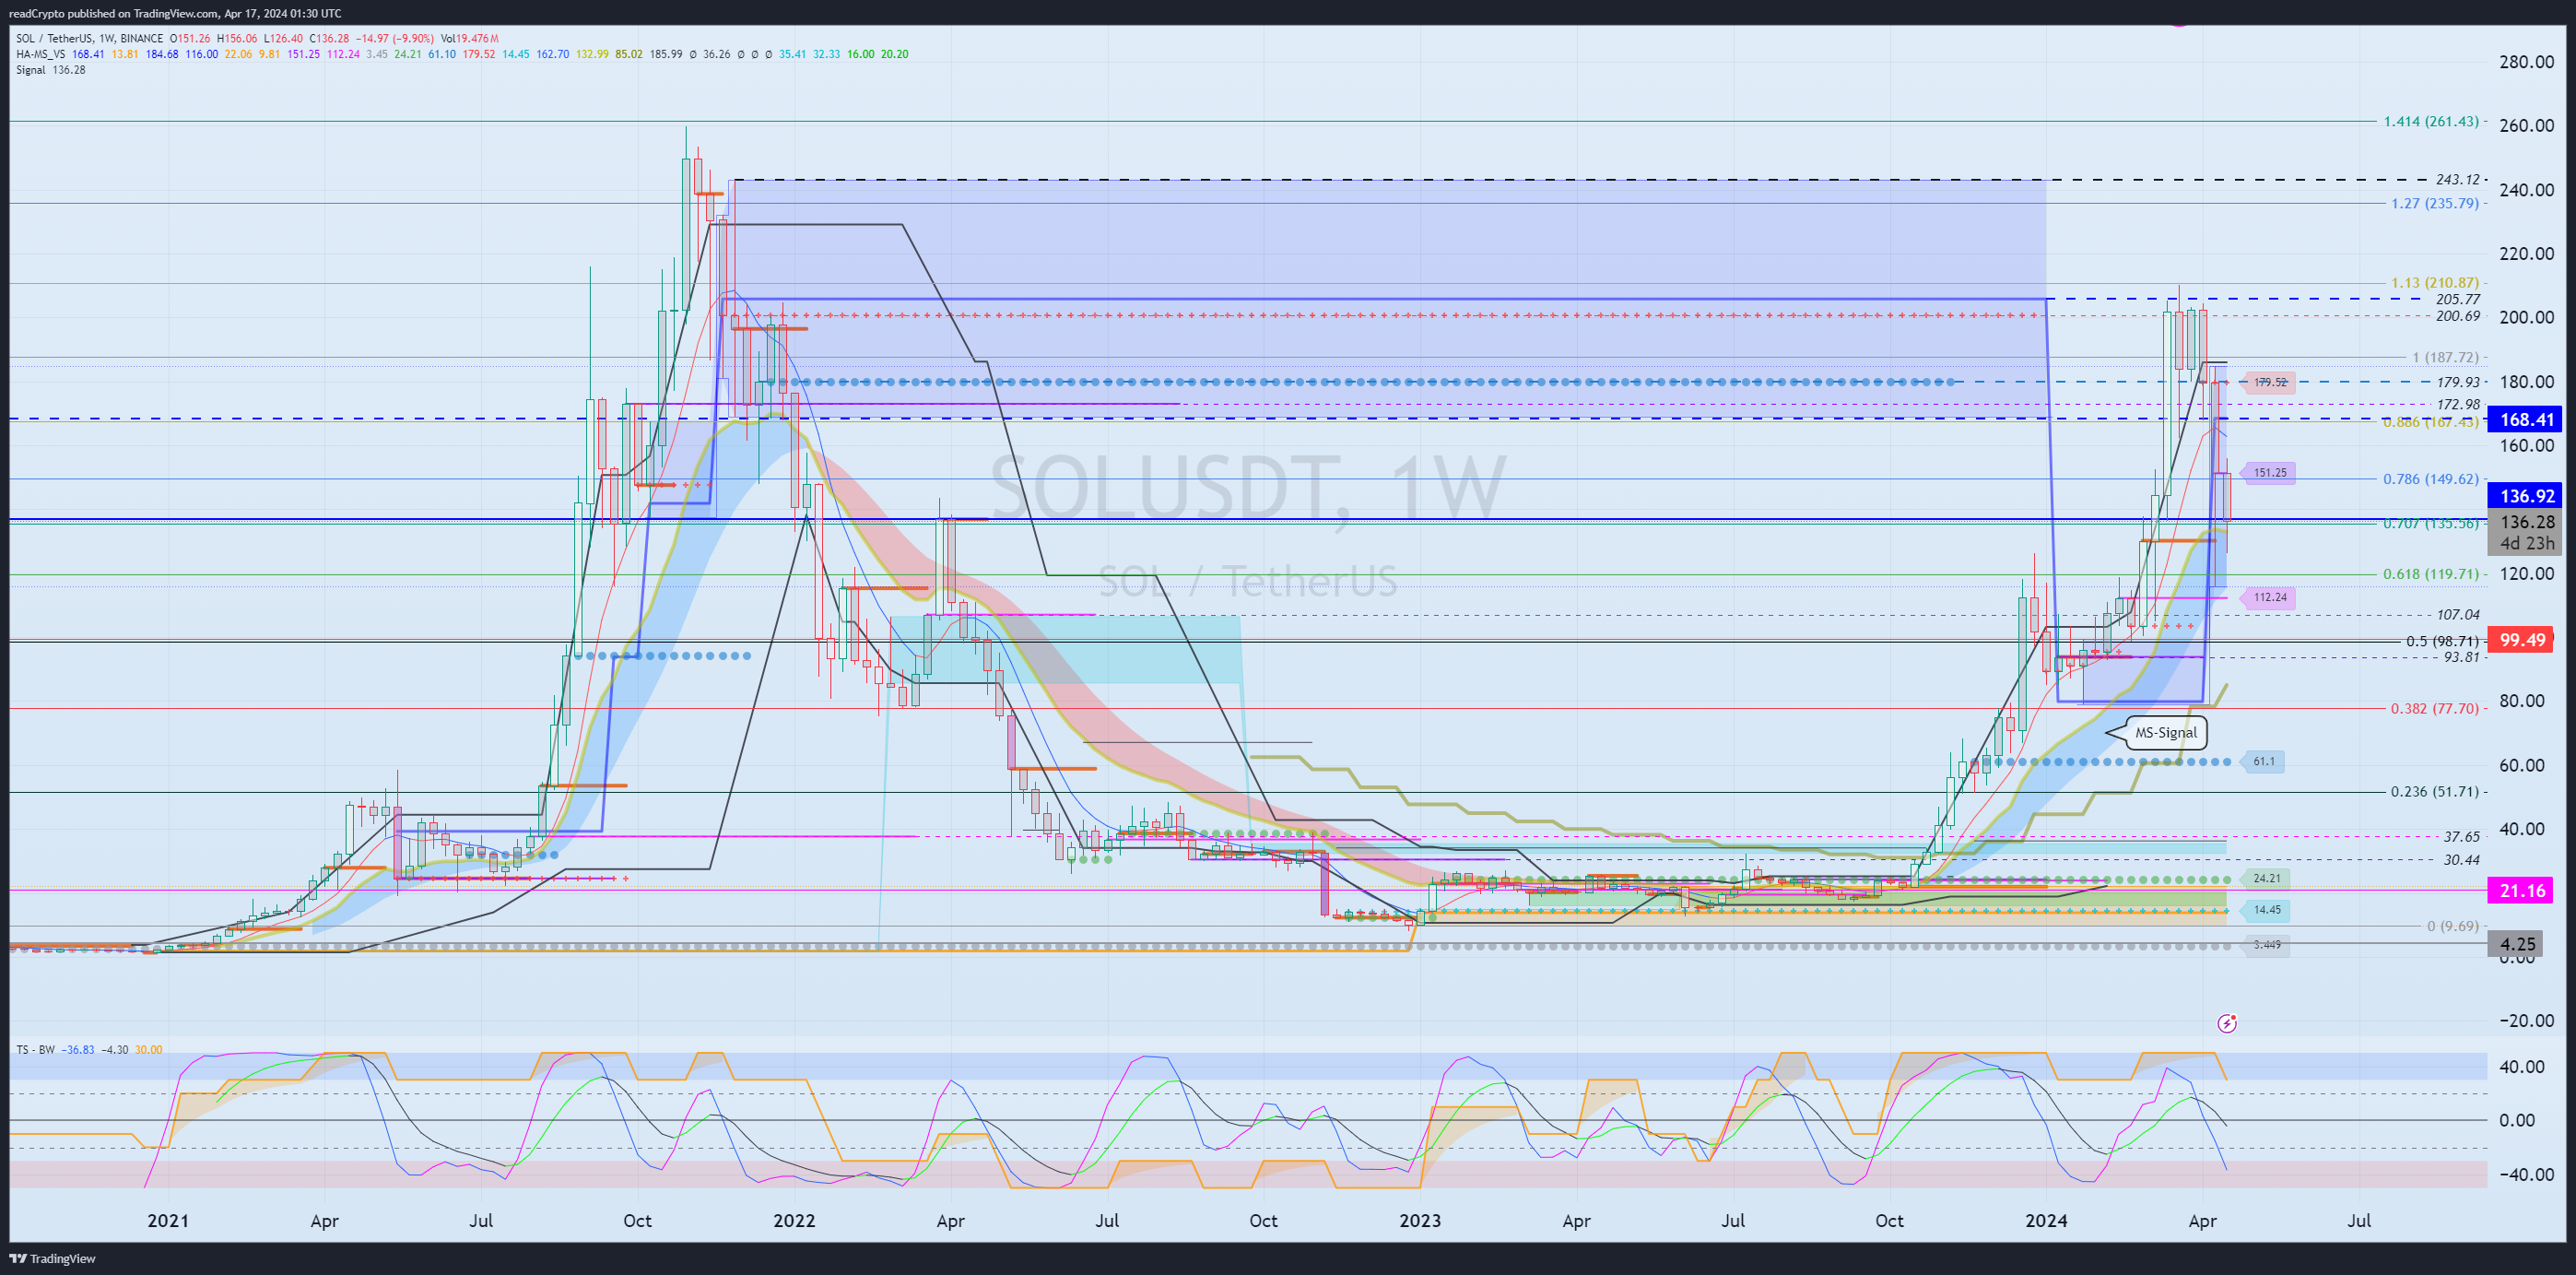The width and height of the screenshot is (2576, 1275).
Task: Click the gray 3.449 indicator price tag
Action: click(2265, 945)
